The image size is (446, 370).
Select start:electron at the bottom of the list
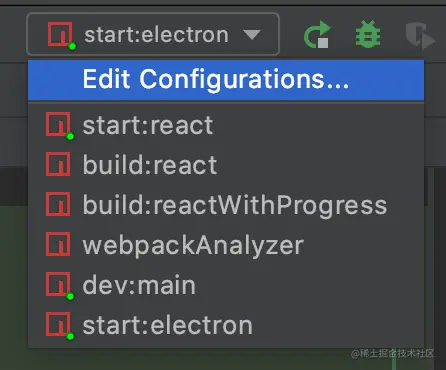226,325
